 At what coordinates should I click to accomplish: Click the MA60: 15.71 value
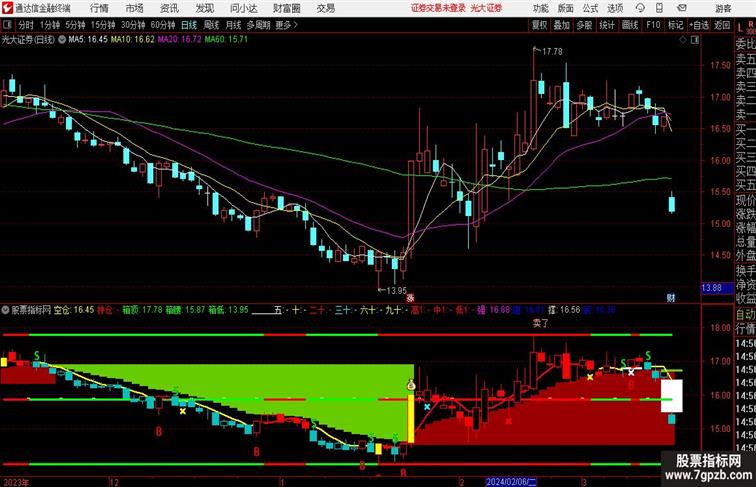(226, 40)
